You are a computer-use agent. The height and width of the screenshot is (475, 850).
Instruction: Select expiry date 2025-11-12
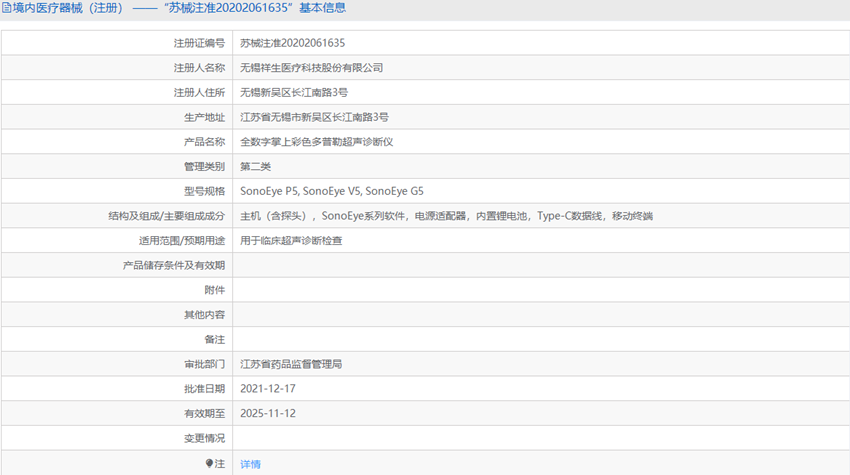click(268, 414)
